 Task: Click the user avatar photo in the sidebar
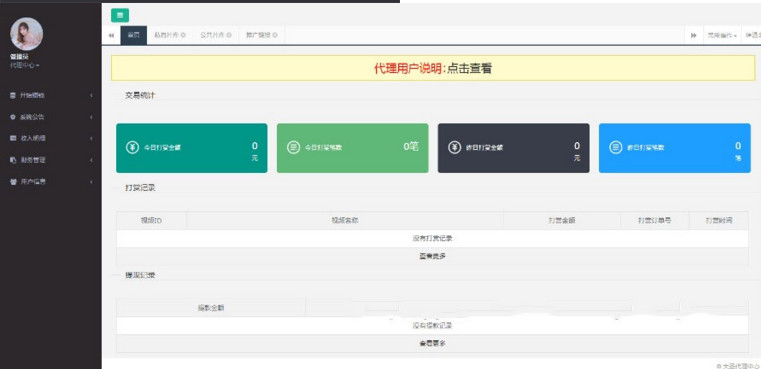click(27, 34)
